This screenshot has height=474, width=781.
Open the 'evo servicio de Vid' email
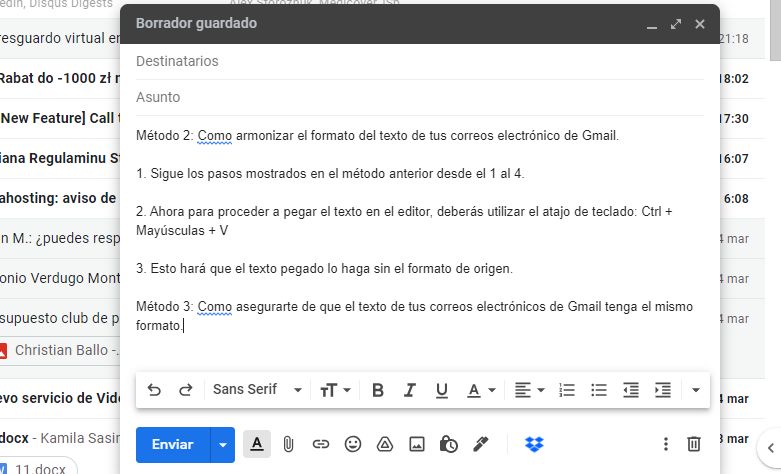[x=60, y=398]
